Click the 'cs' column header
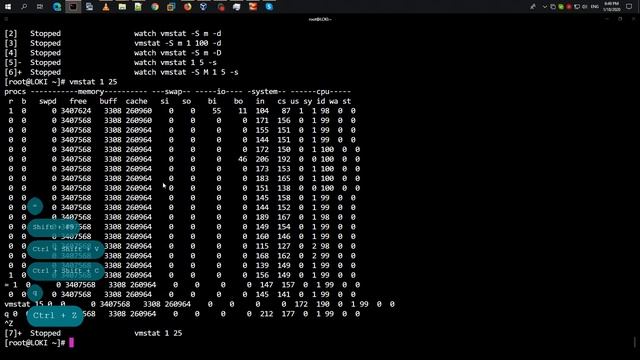This screenshot has width=640, height=360. [282, 101]
